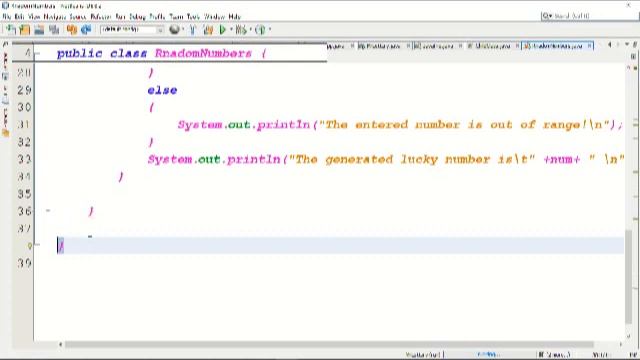
Task: Click the blue progress link in the status bar
Action: pos(488,354)
